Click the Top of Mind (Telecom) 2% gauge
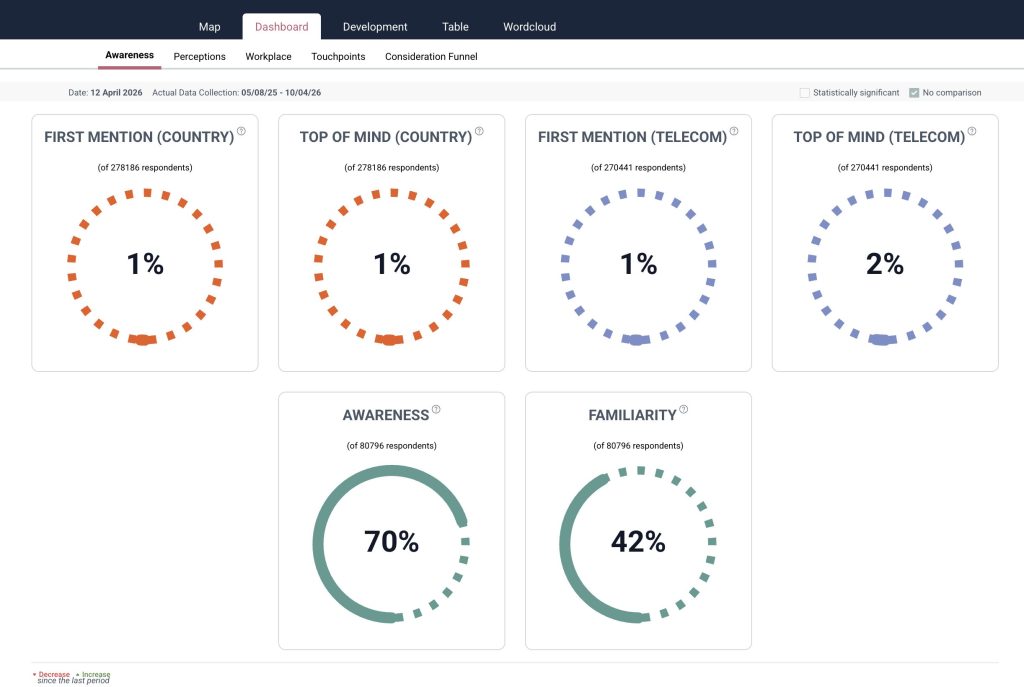The width and height of the screenshot is (1024, 687). point(885,264)
